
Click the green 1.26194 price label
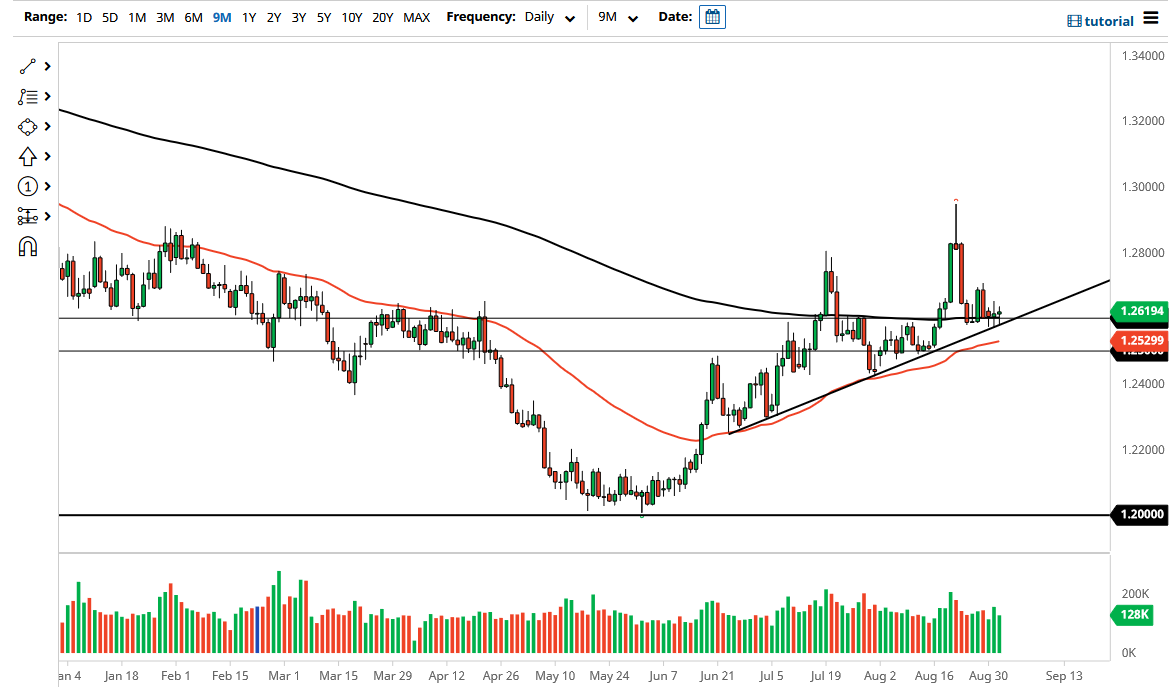(x=1140, y=313)
